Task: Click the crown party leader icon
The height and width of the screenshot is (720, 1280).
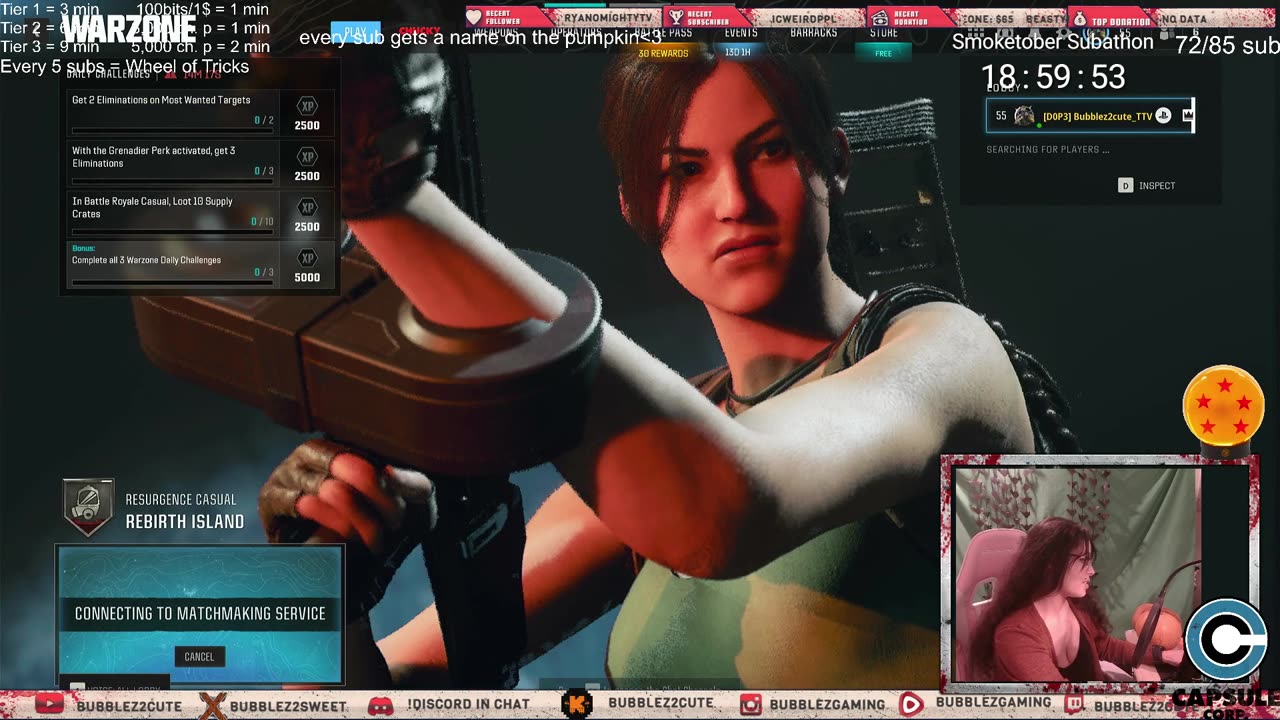Action: [x=1188, y=116]
